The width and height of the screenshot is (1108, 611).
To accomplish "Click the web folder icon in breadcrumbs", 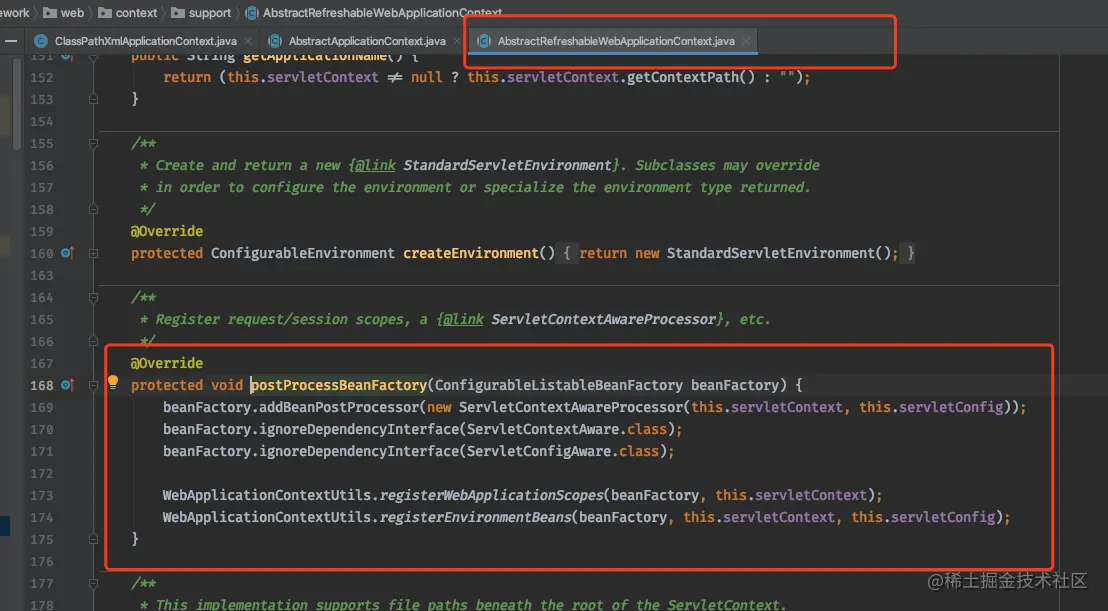I will 50,13.
